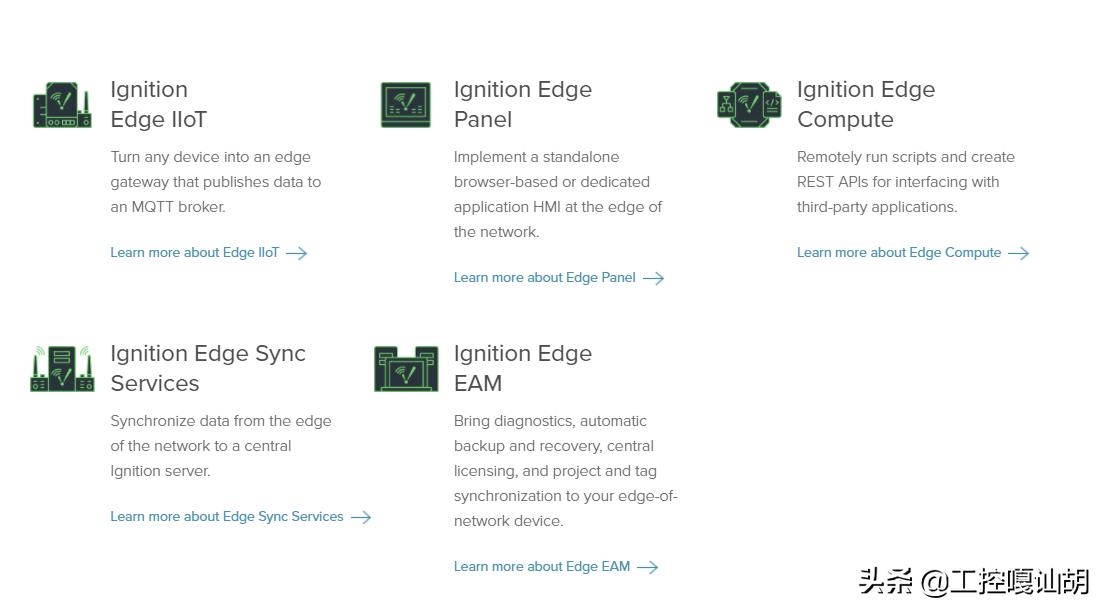The image size is (1108, 614).
Task: Open Learn more about Edge IIoT
Action: pos(195,253)
